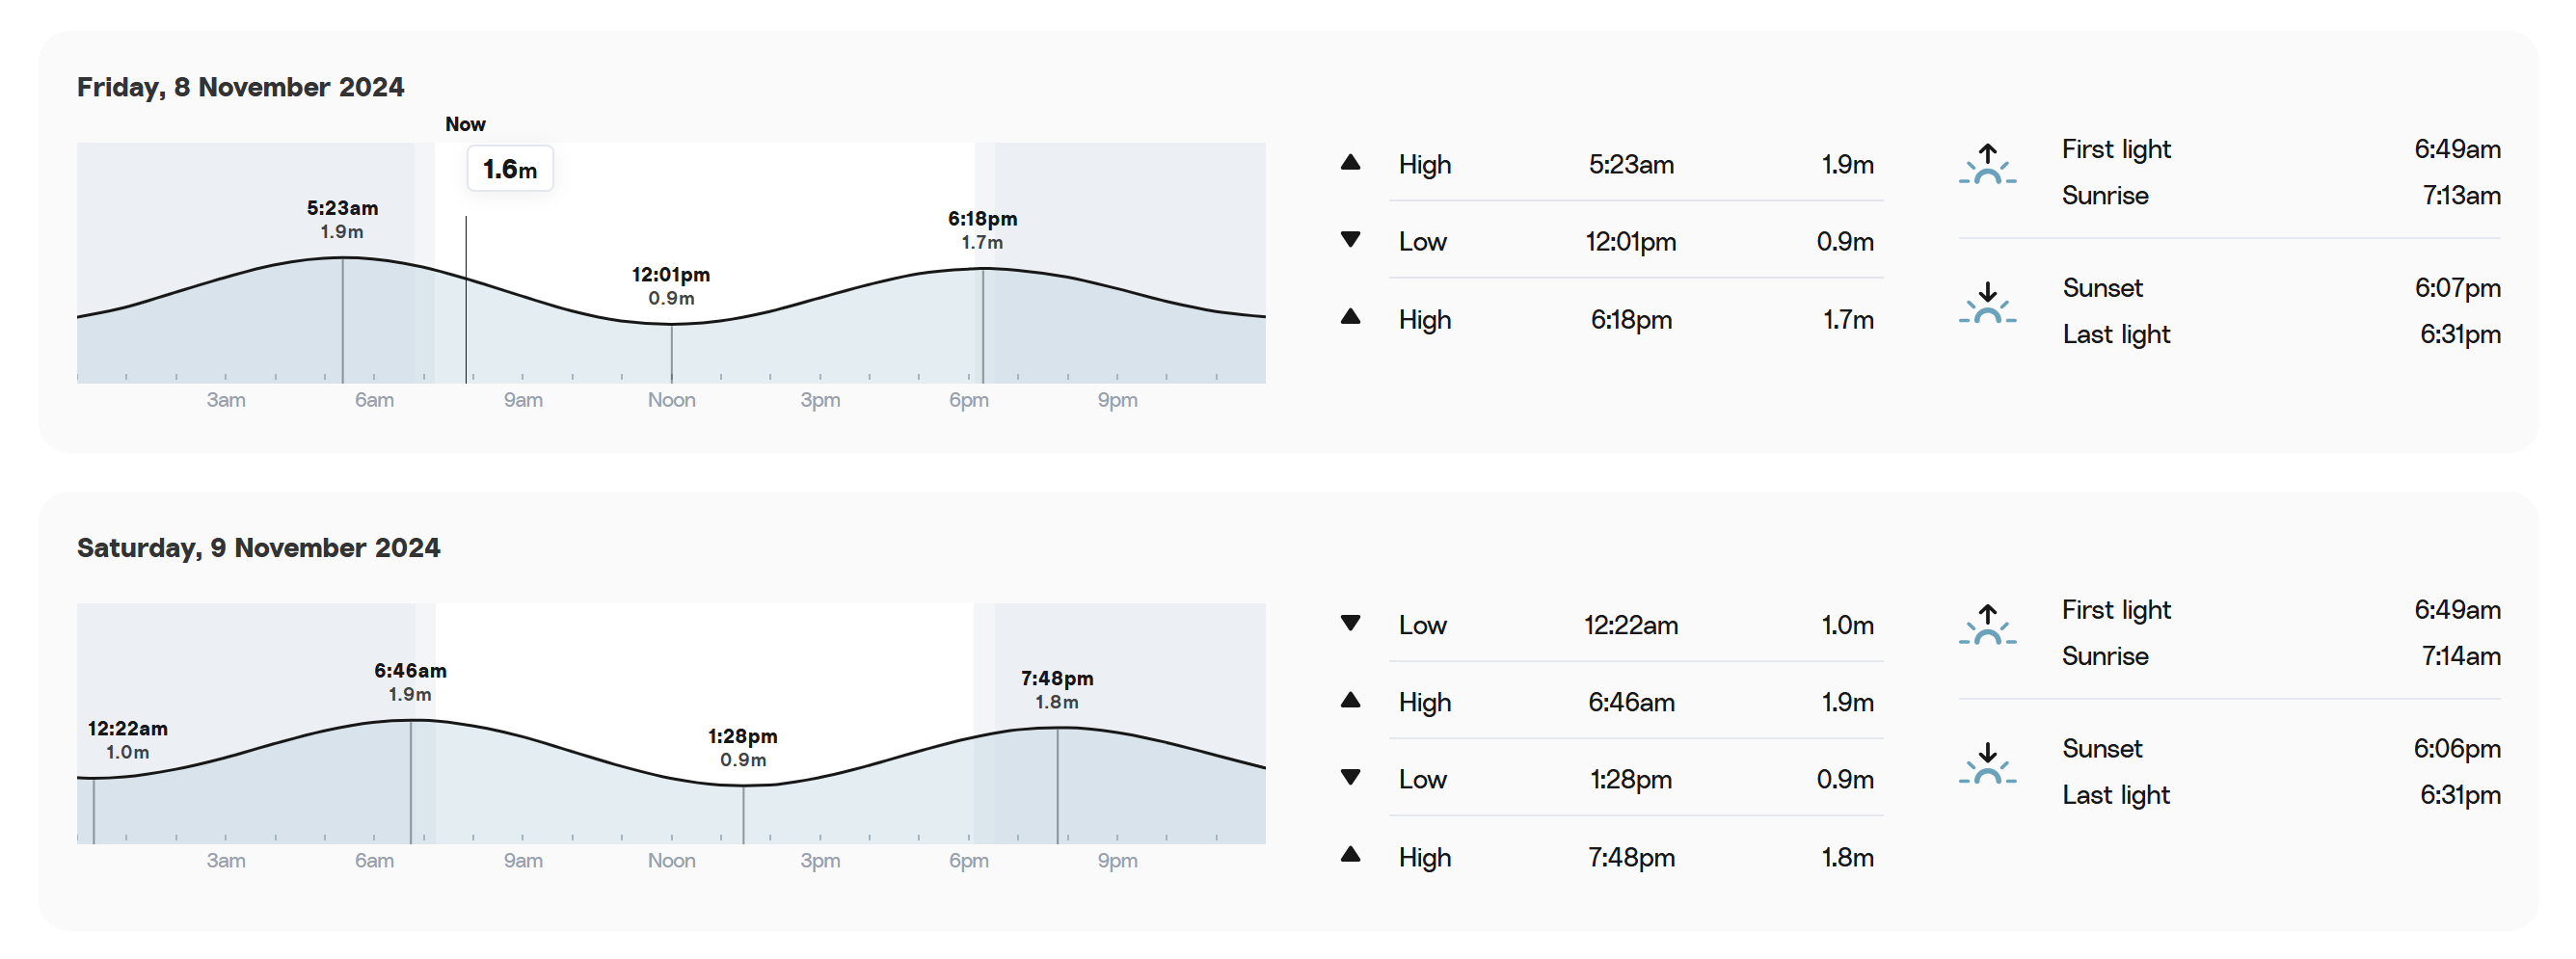Screen dimensions: 2576x959
Task: Click up-arrow icon beside Saturday 6:46am High
Action: tap(1350, 700)
